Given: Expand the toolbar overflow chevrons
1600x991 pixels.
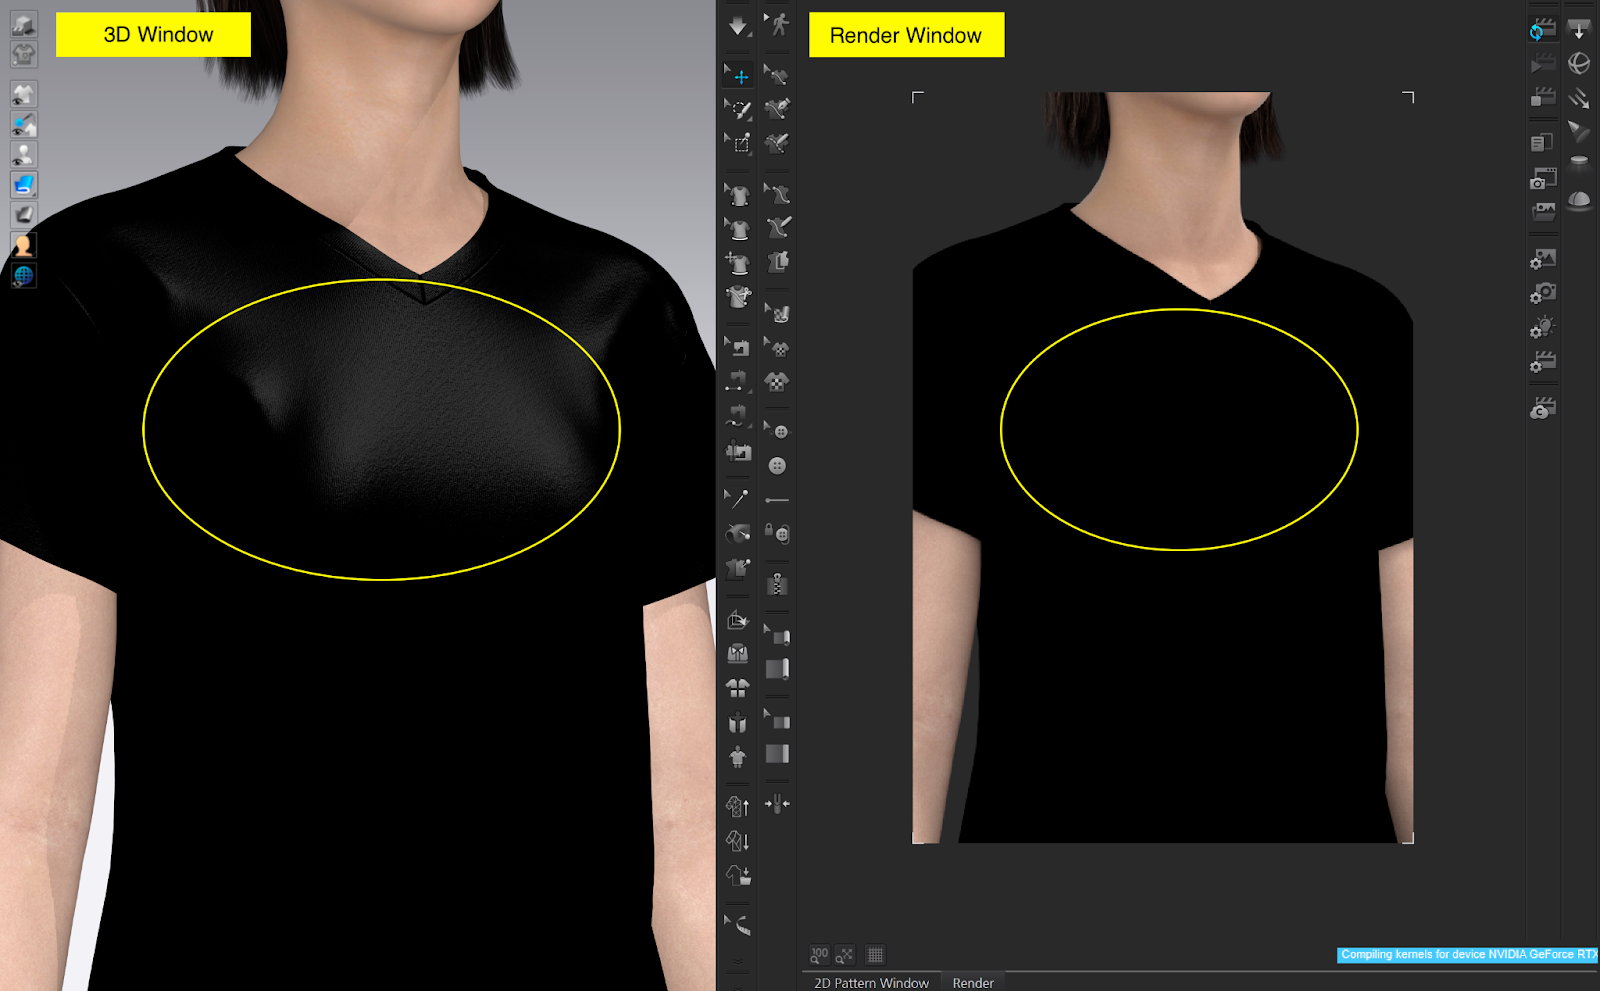Looking at the screenshot, I should pyautogui.click(x=738, y=961).
